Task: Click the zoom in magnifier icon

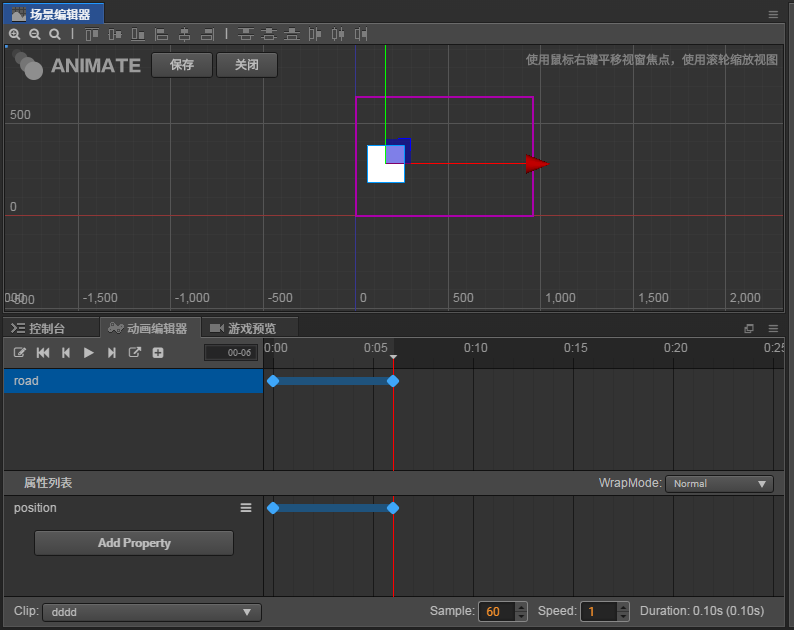Action: (x=15, y=34)
